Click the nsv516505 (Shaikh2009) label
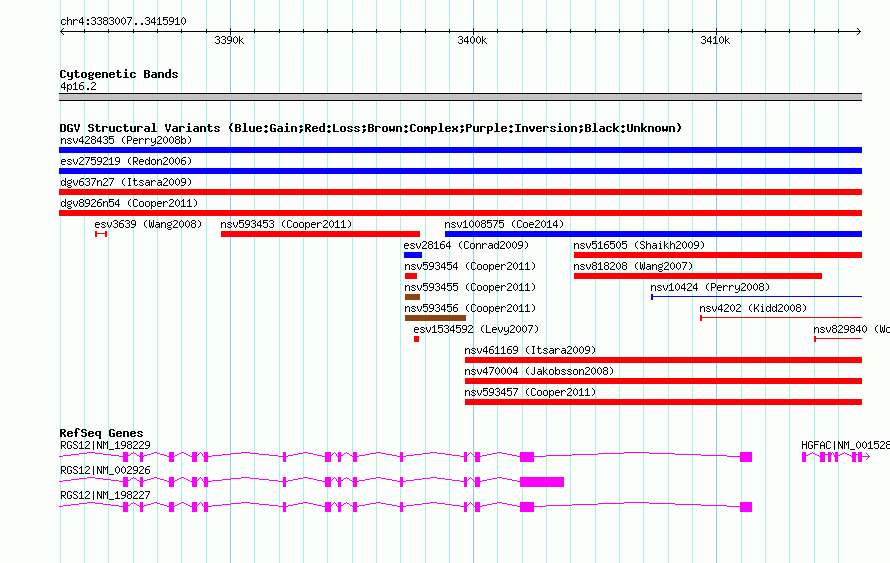 tap(639, 245)
